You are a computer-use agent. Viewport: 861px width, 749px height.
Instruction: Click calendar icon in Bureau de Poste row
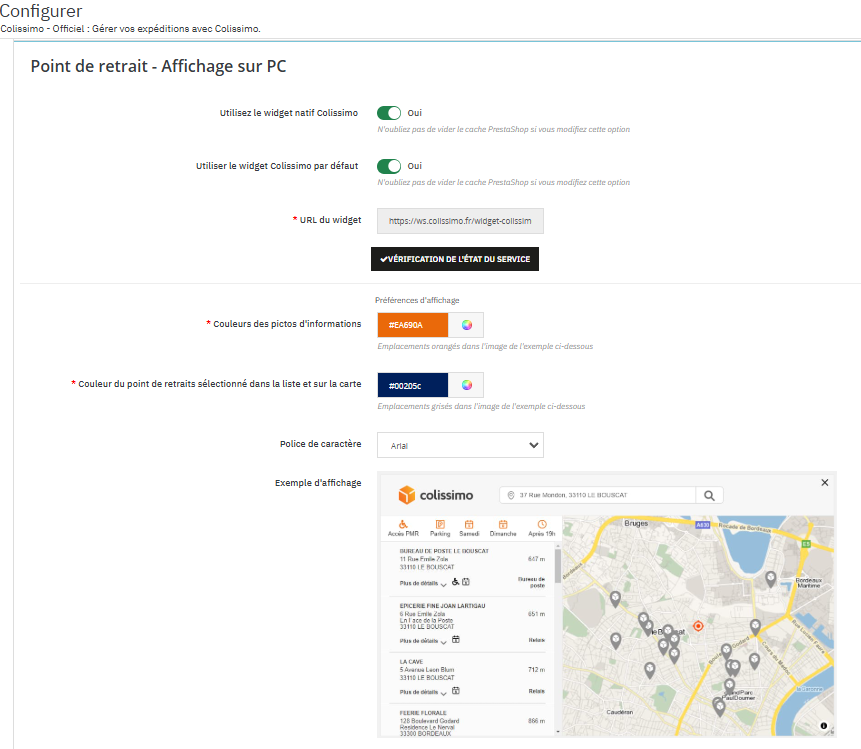(466, 582)
